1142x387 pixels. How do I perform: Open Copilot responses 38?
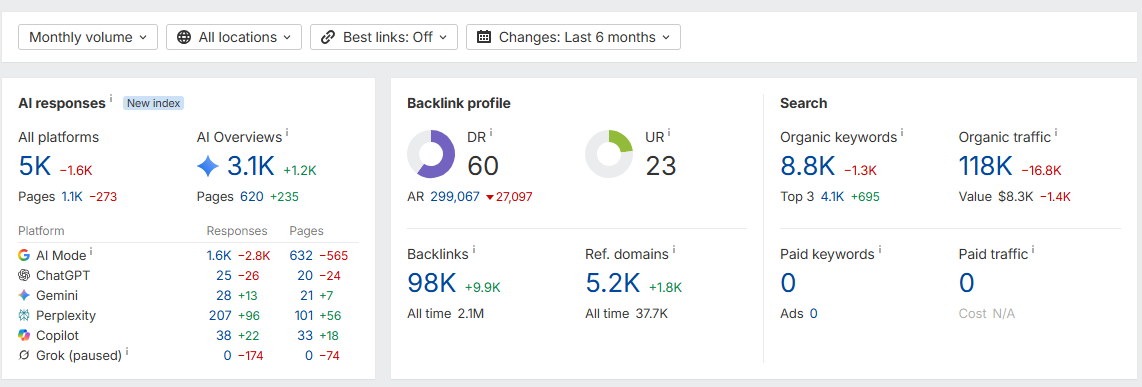pos(224,336)
